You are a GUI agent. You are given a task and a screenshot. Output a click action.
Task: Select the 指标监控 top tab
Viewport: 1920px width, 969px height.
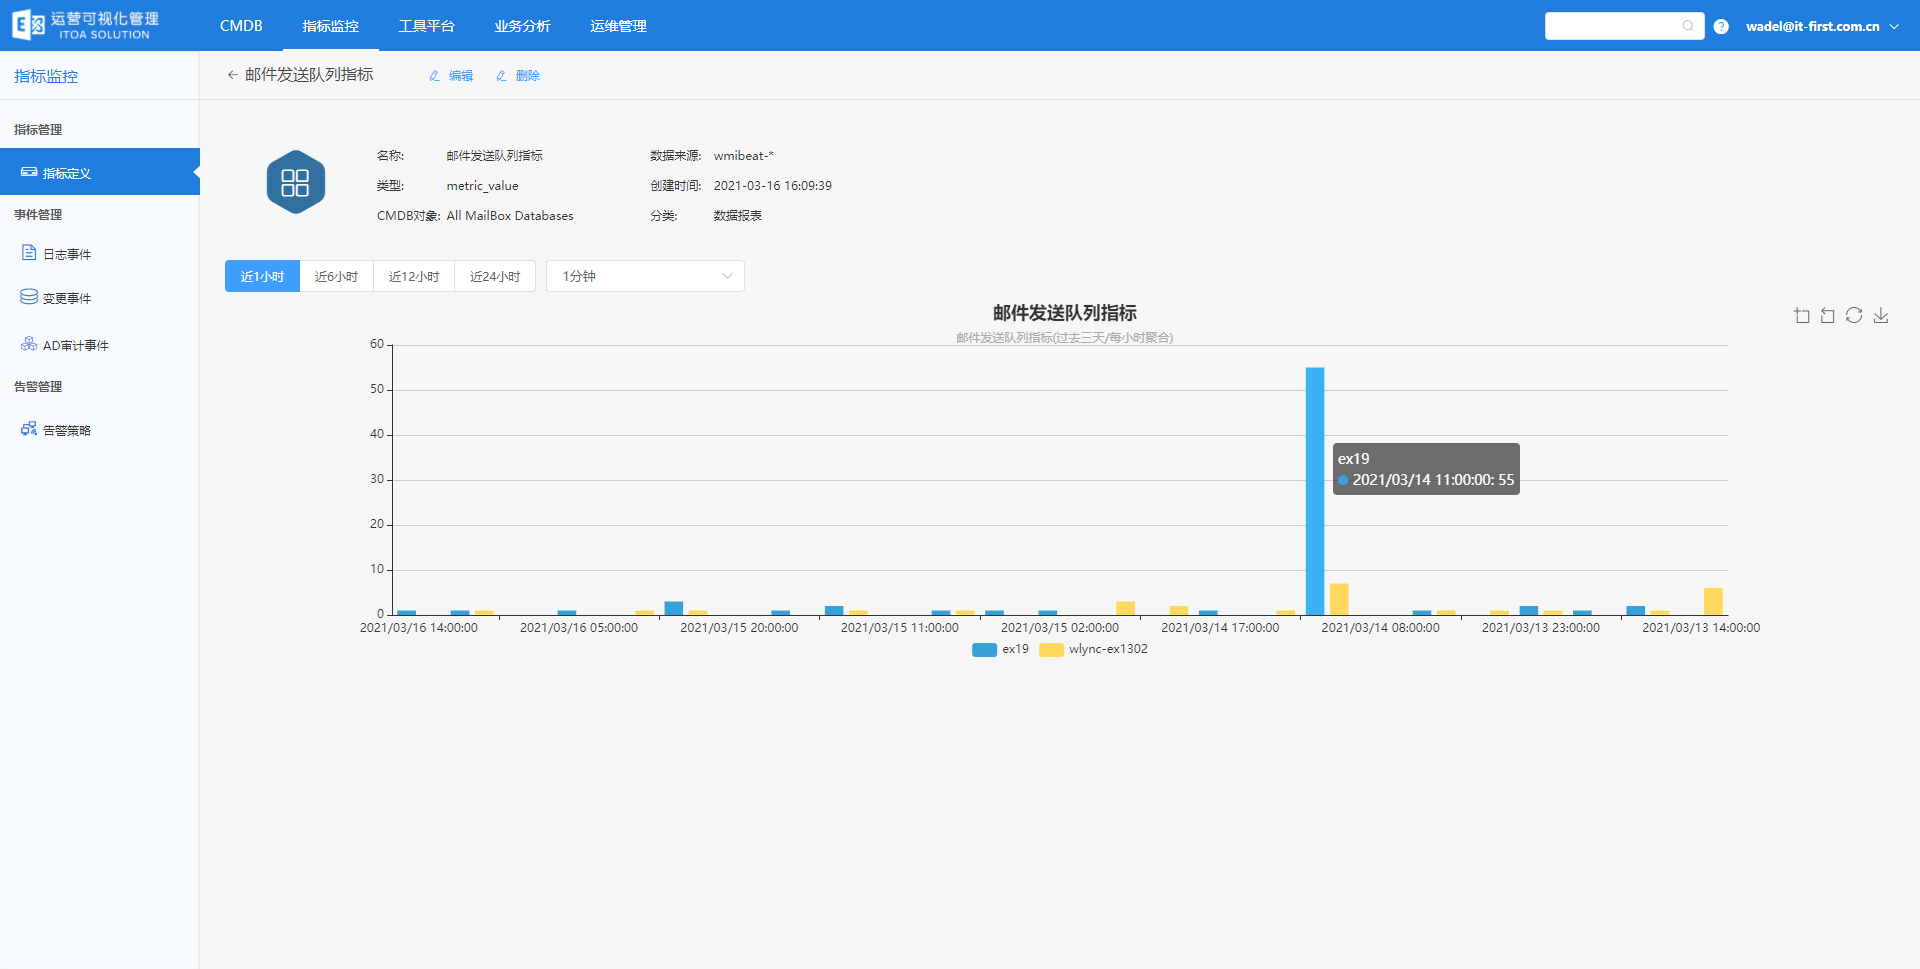point(330,26)
